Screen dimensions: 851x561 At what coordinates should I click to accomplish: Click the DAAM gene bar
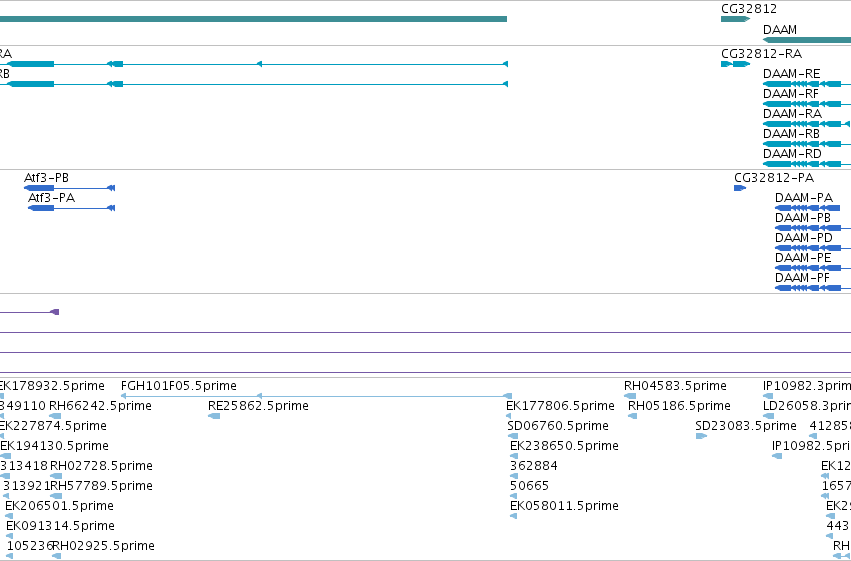pyautogui.click(x=807, y=40)
